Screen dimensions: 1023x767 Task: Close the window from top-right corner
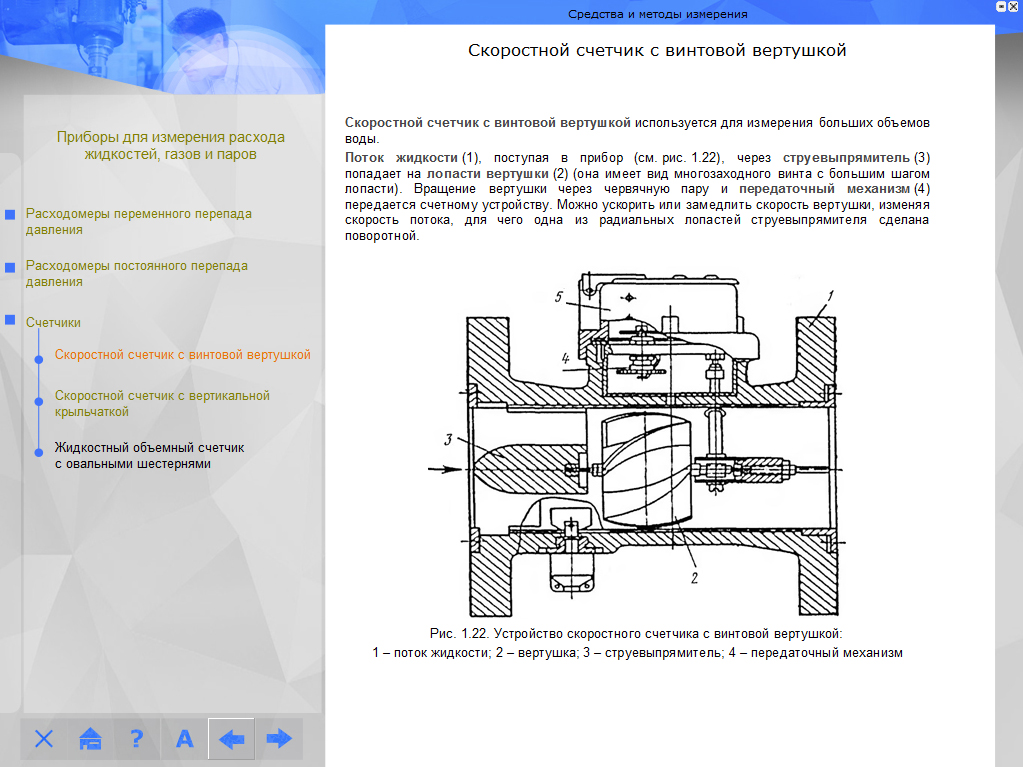1015,6
